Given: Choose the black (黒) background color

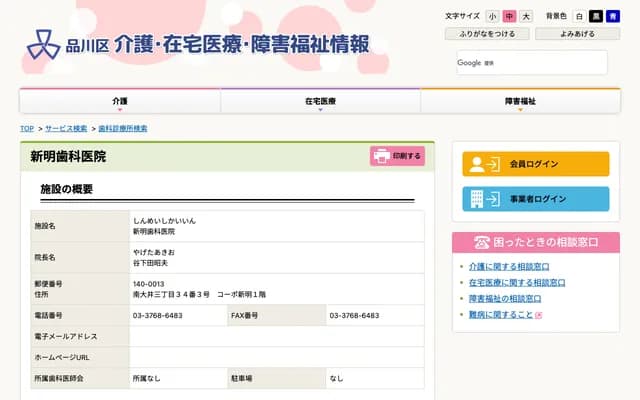Looking at the screenshot, I should click(596, 17).
